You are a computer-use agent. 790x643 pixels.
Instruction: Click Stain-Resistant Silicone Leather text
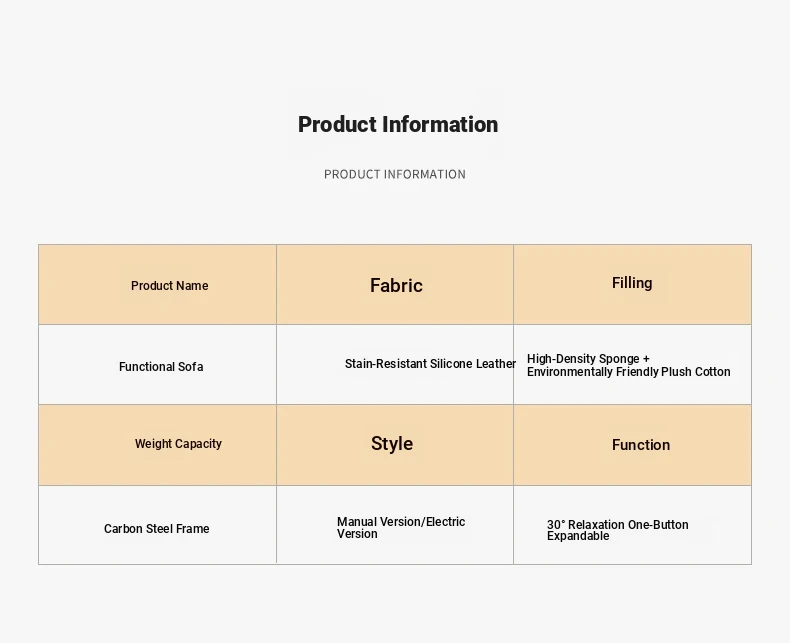pyautogui.click(x=430, y=364)
